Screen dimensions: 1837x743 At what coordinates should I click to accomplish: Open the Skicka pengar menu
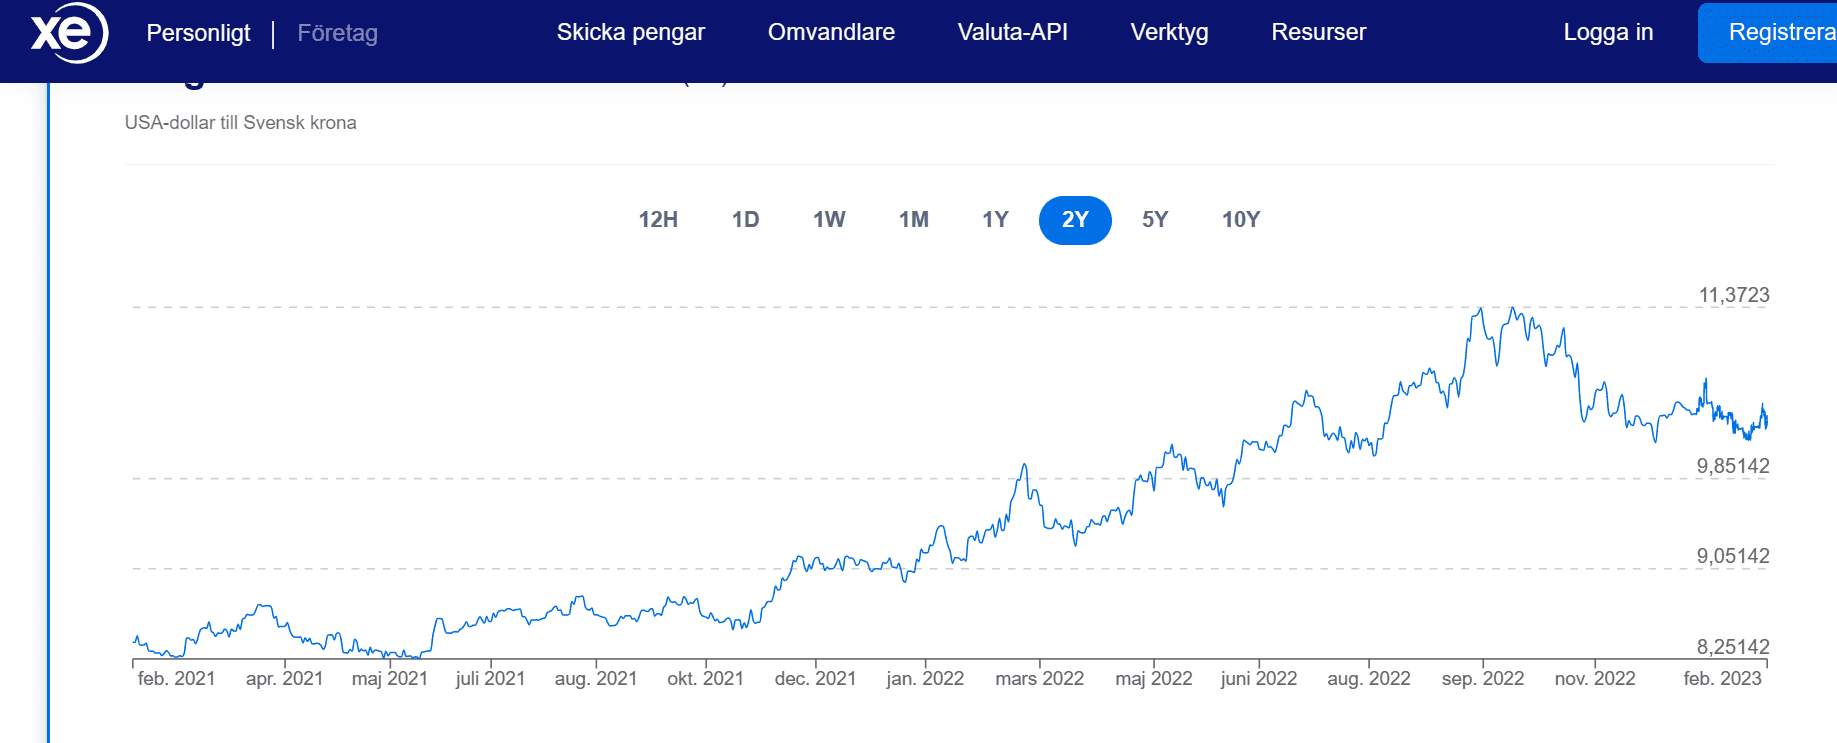click(x=630, y=32)
